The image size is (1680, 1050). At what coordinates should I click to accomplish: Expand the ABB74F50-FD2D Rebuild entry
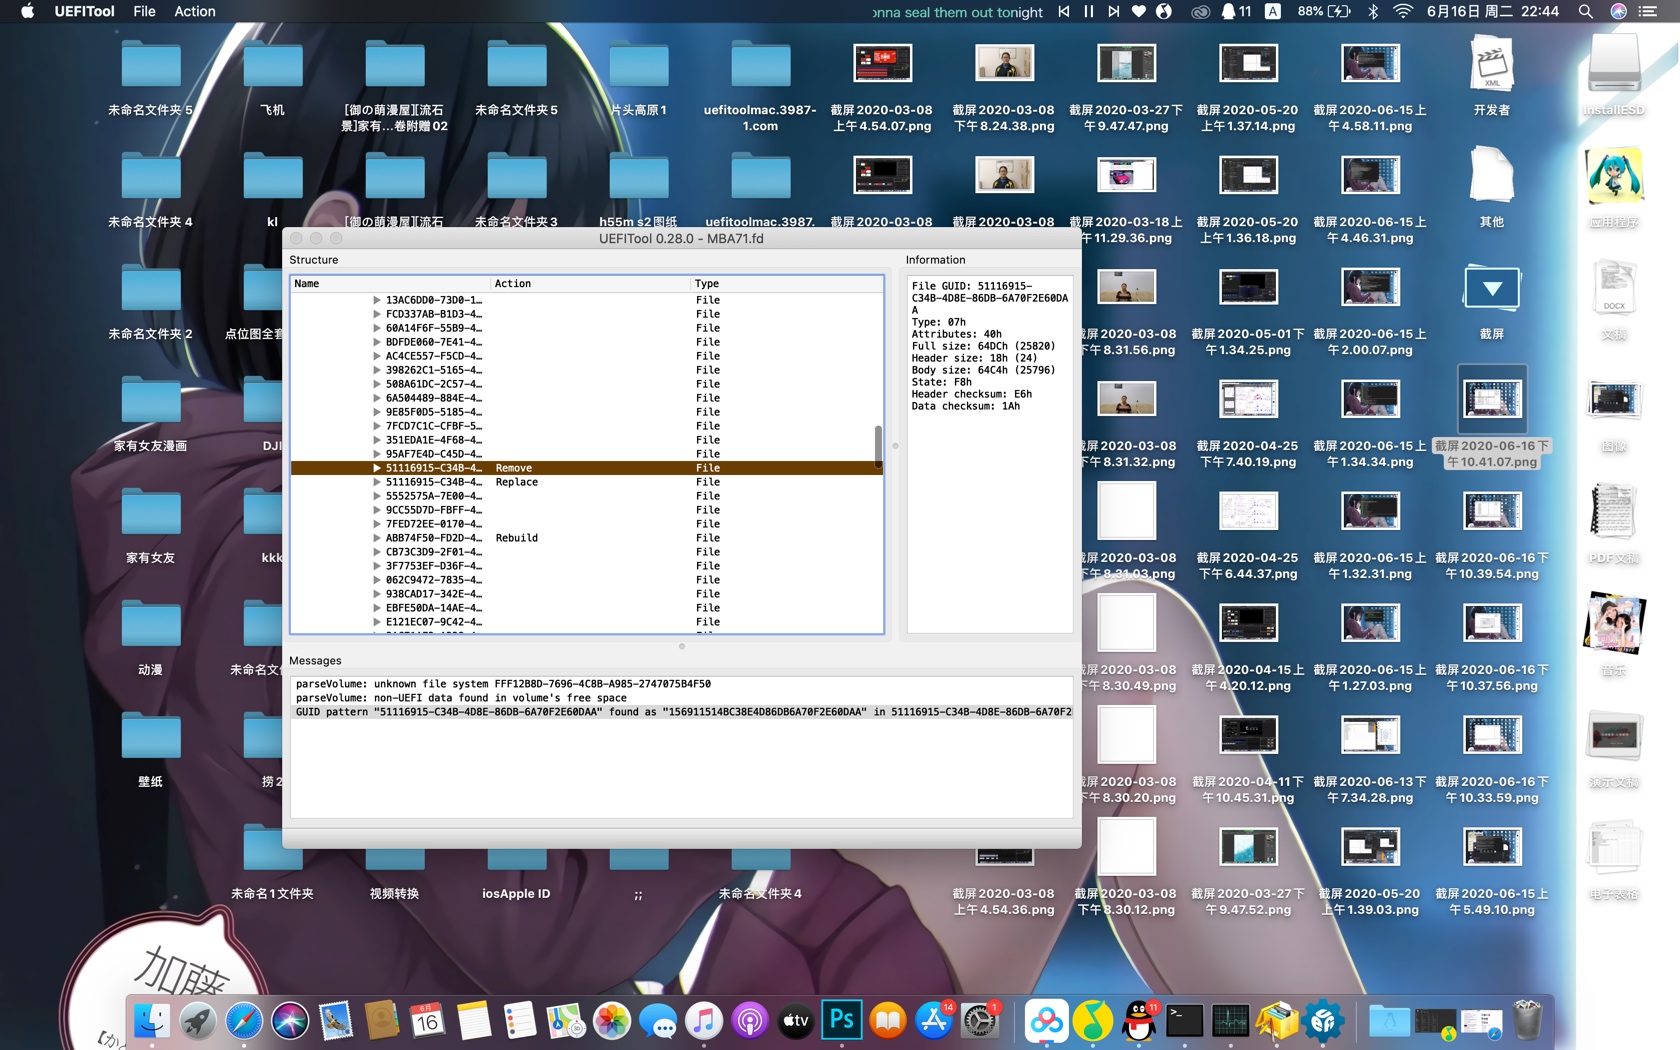(377, 538)
